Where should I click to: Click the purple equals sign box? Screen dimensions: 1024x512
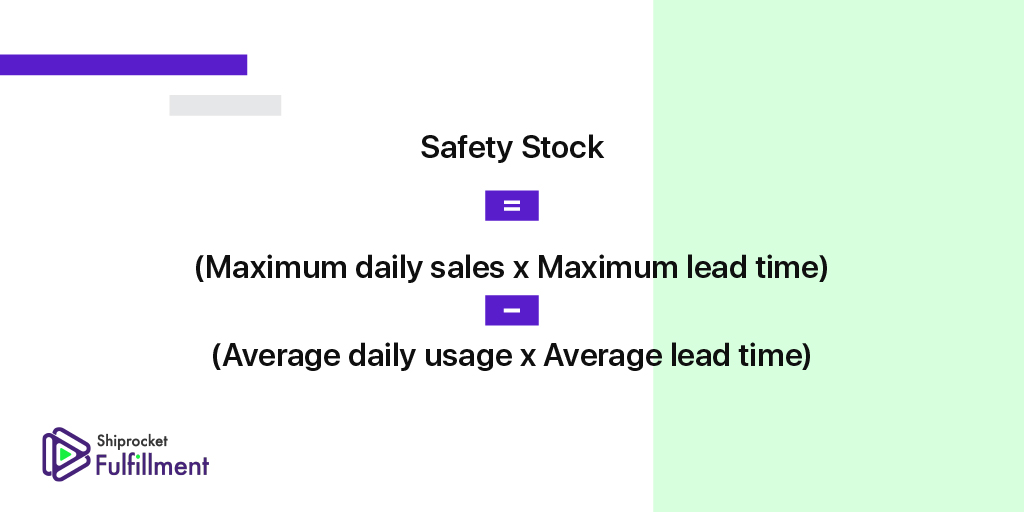511,206
